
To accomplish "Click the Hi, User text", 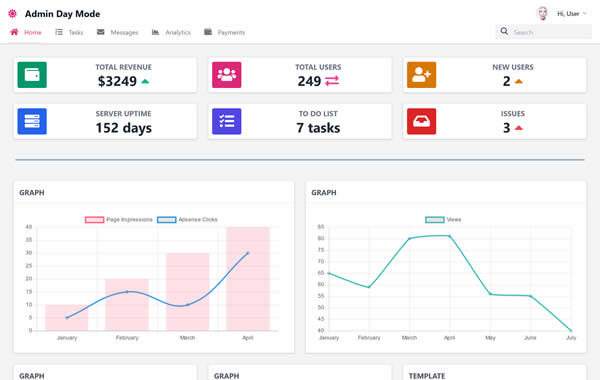I will point(568,14).
